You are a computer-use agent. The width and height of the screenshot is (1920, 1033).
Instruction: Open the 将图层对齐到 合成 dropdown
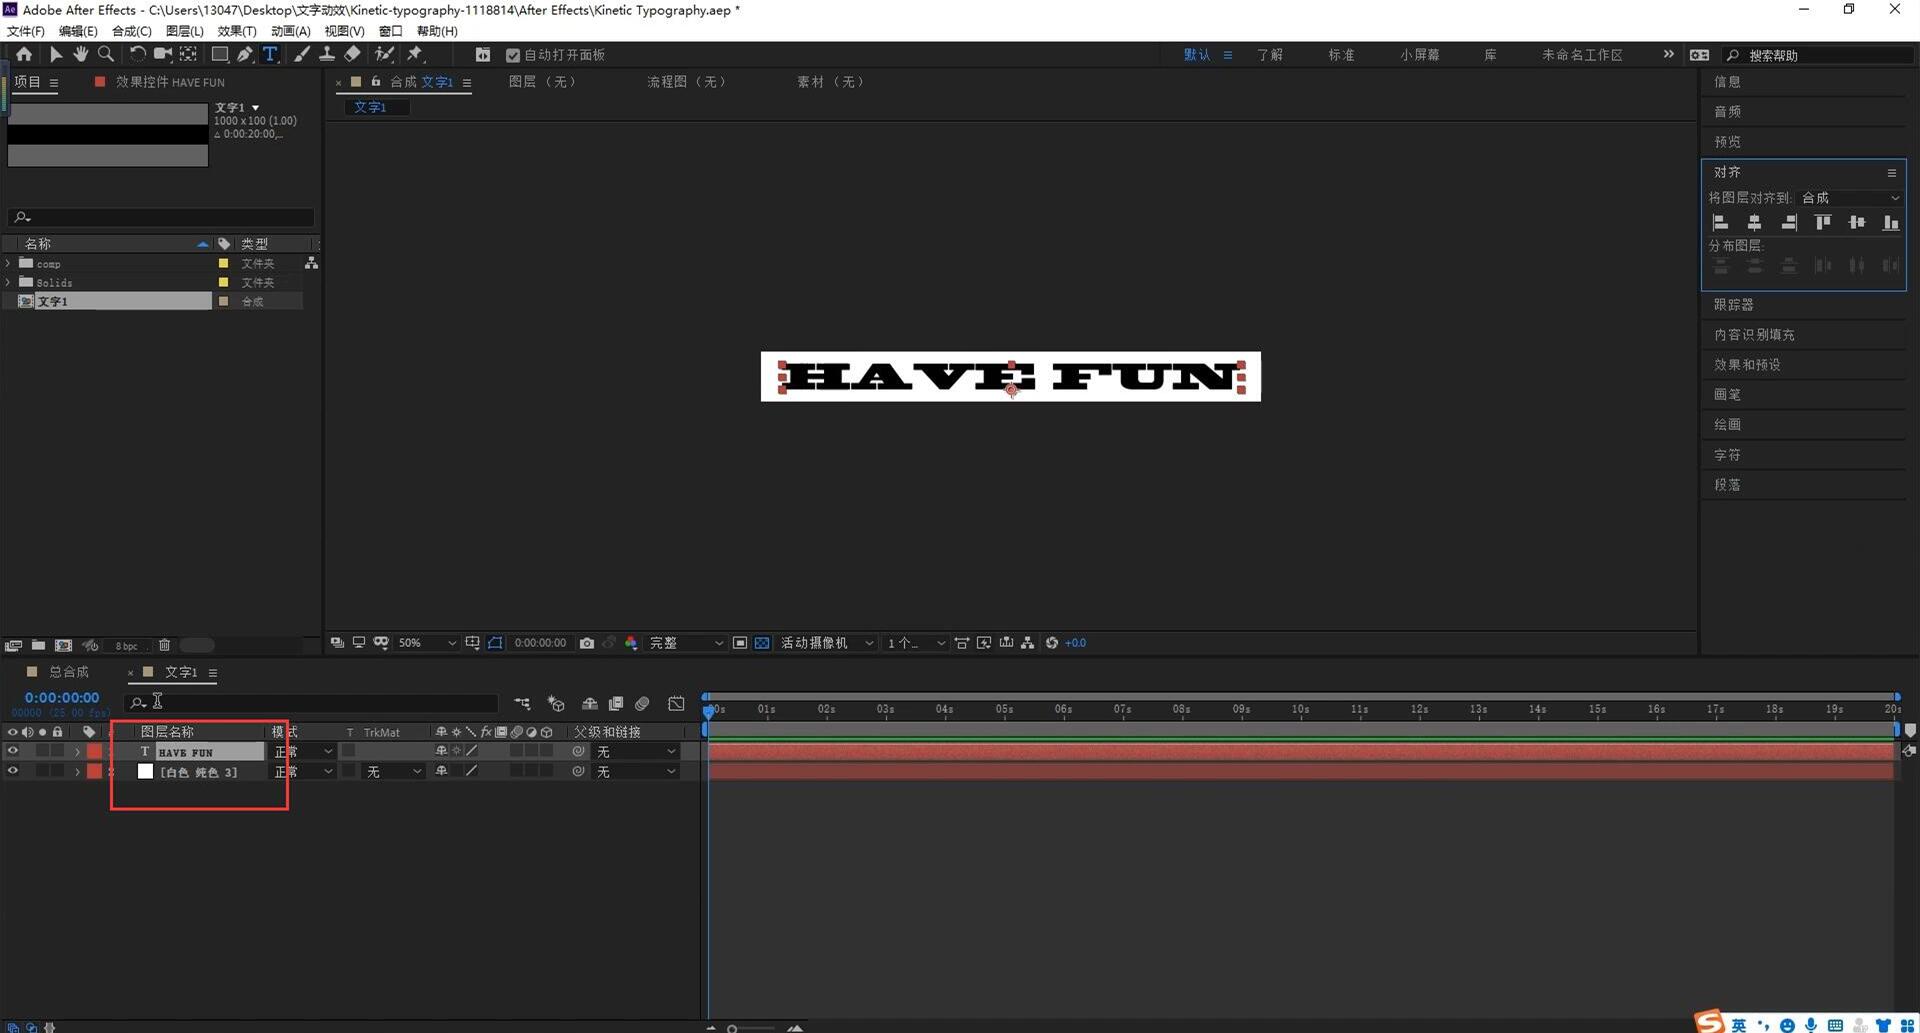click(x=1850, y=198)
